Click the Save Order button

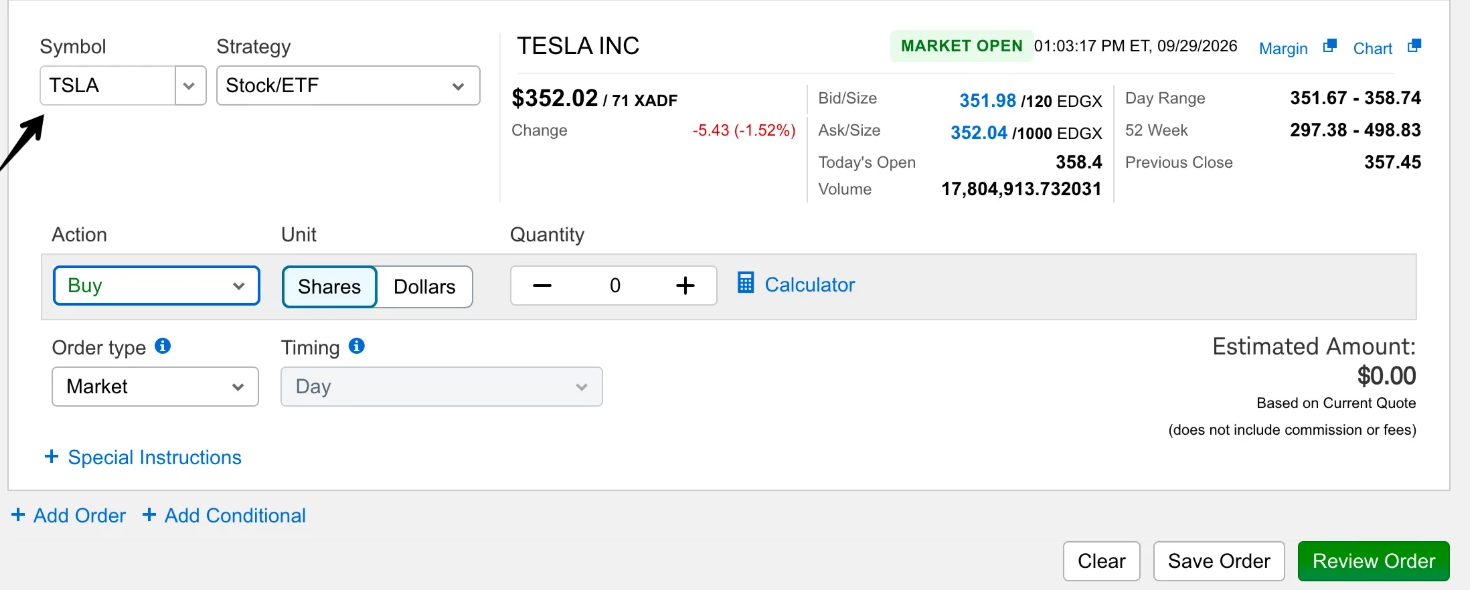pyautogui.click(x=1219, y=561)
